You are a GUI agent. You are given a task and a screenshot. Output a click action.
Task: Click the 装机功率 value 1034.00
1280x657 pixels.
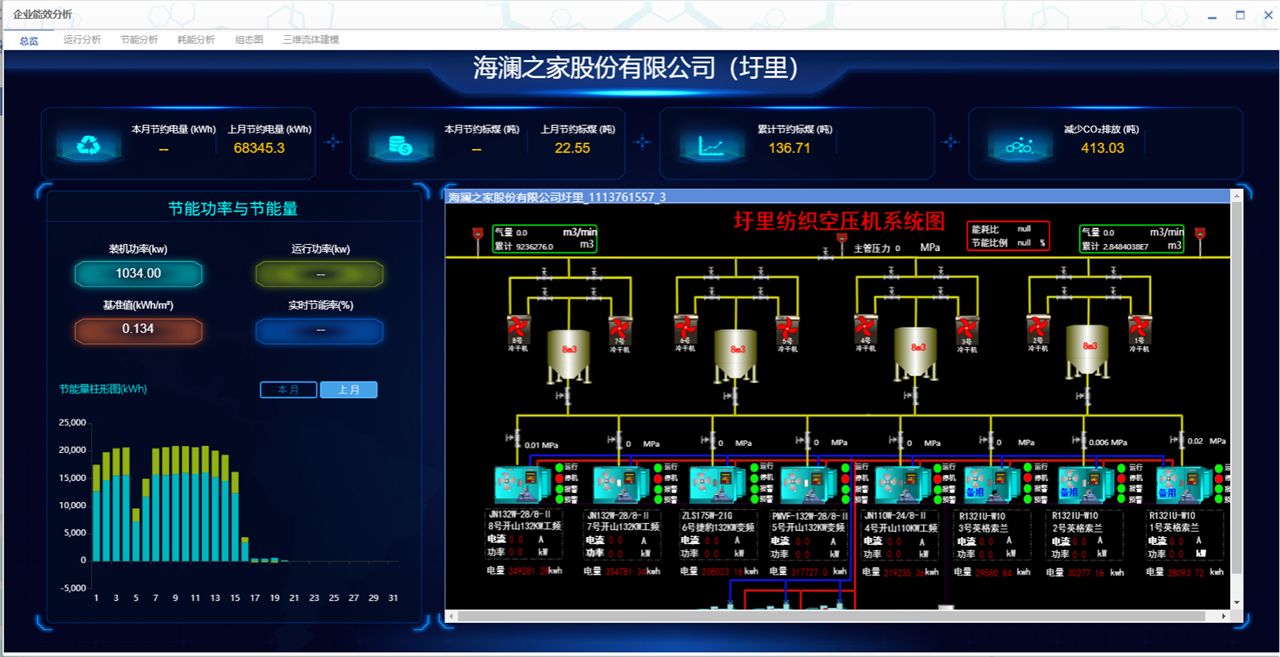tap(138, 273)
